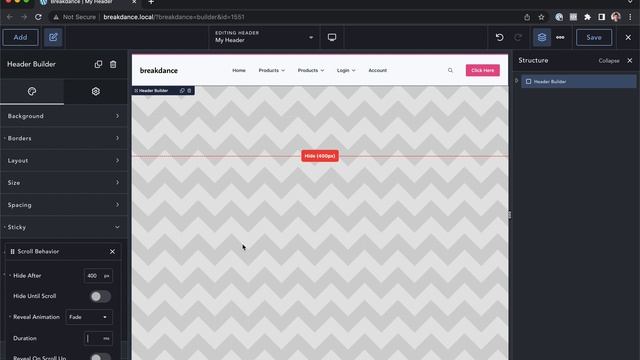Click the pink Click Here button
Image resolution: width=640 pixels, height=360 pixels.
point(482,70)
